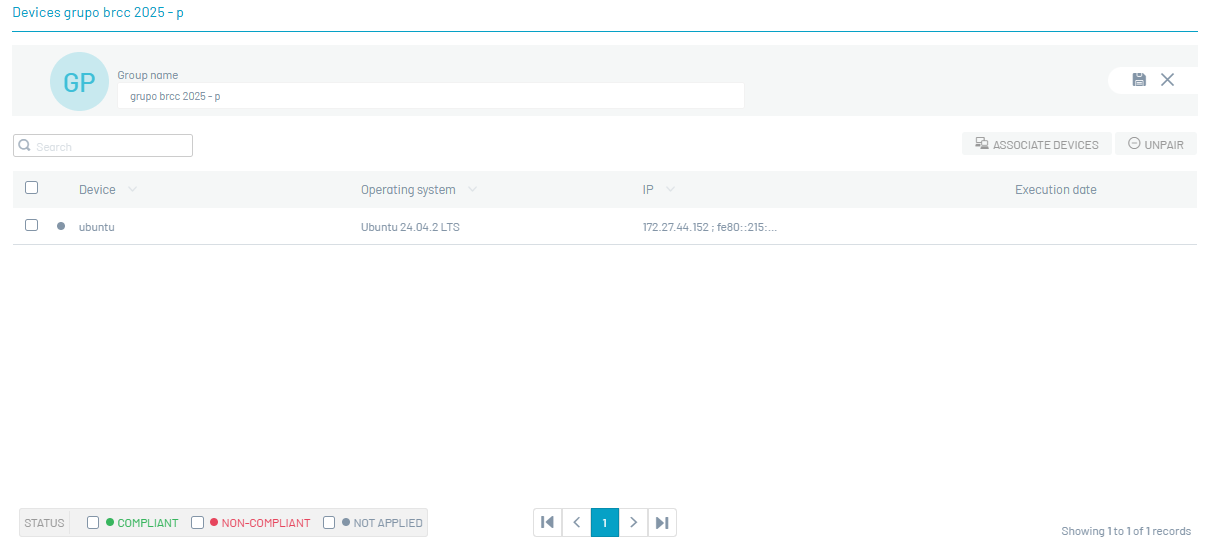Viewport: 1218px width, 557px height.
Task: Go to the first page
Action: coord(547,522)
